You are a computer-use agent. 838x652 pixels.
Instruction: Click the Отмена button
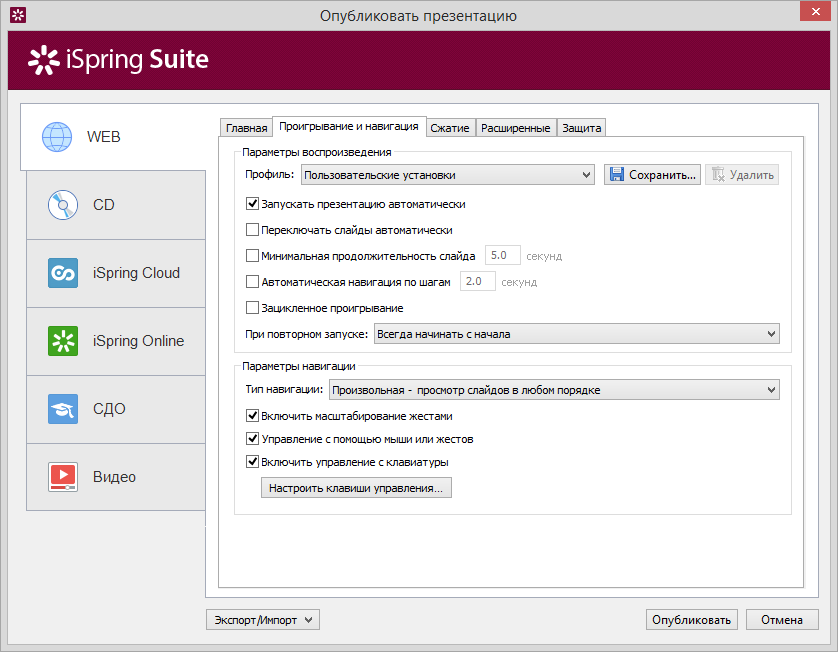(782, 620)
